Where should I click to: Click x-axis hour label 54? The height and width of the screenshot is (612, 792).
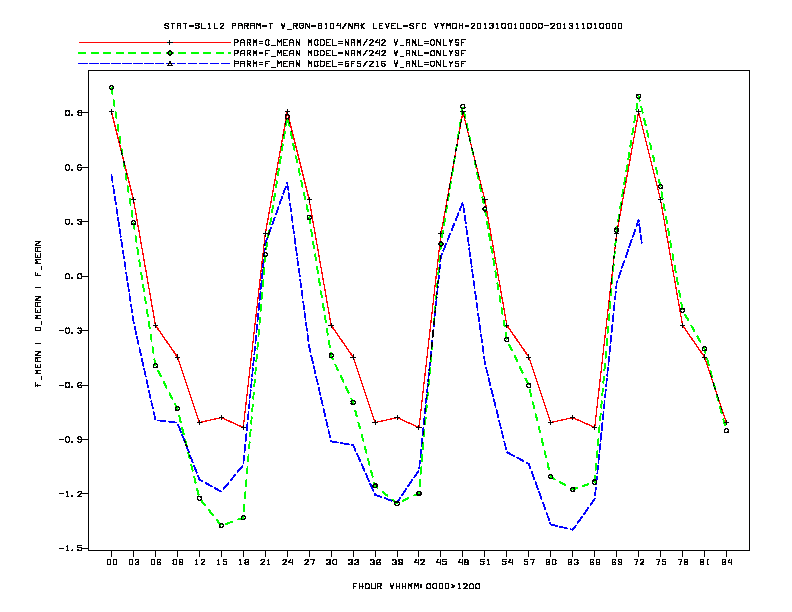[x=507, y=562]
